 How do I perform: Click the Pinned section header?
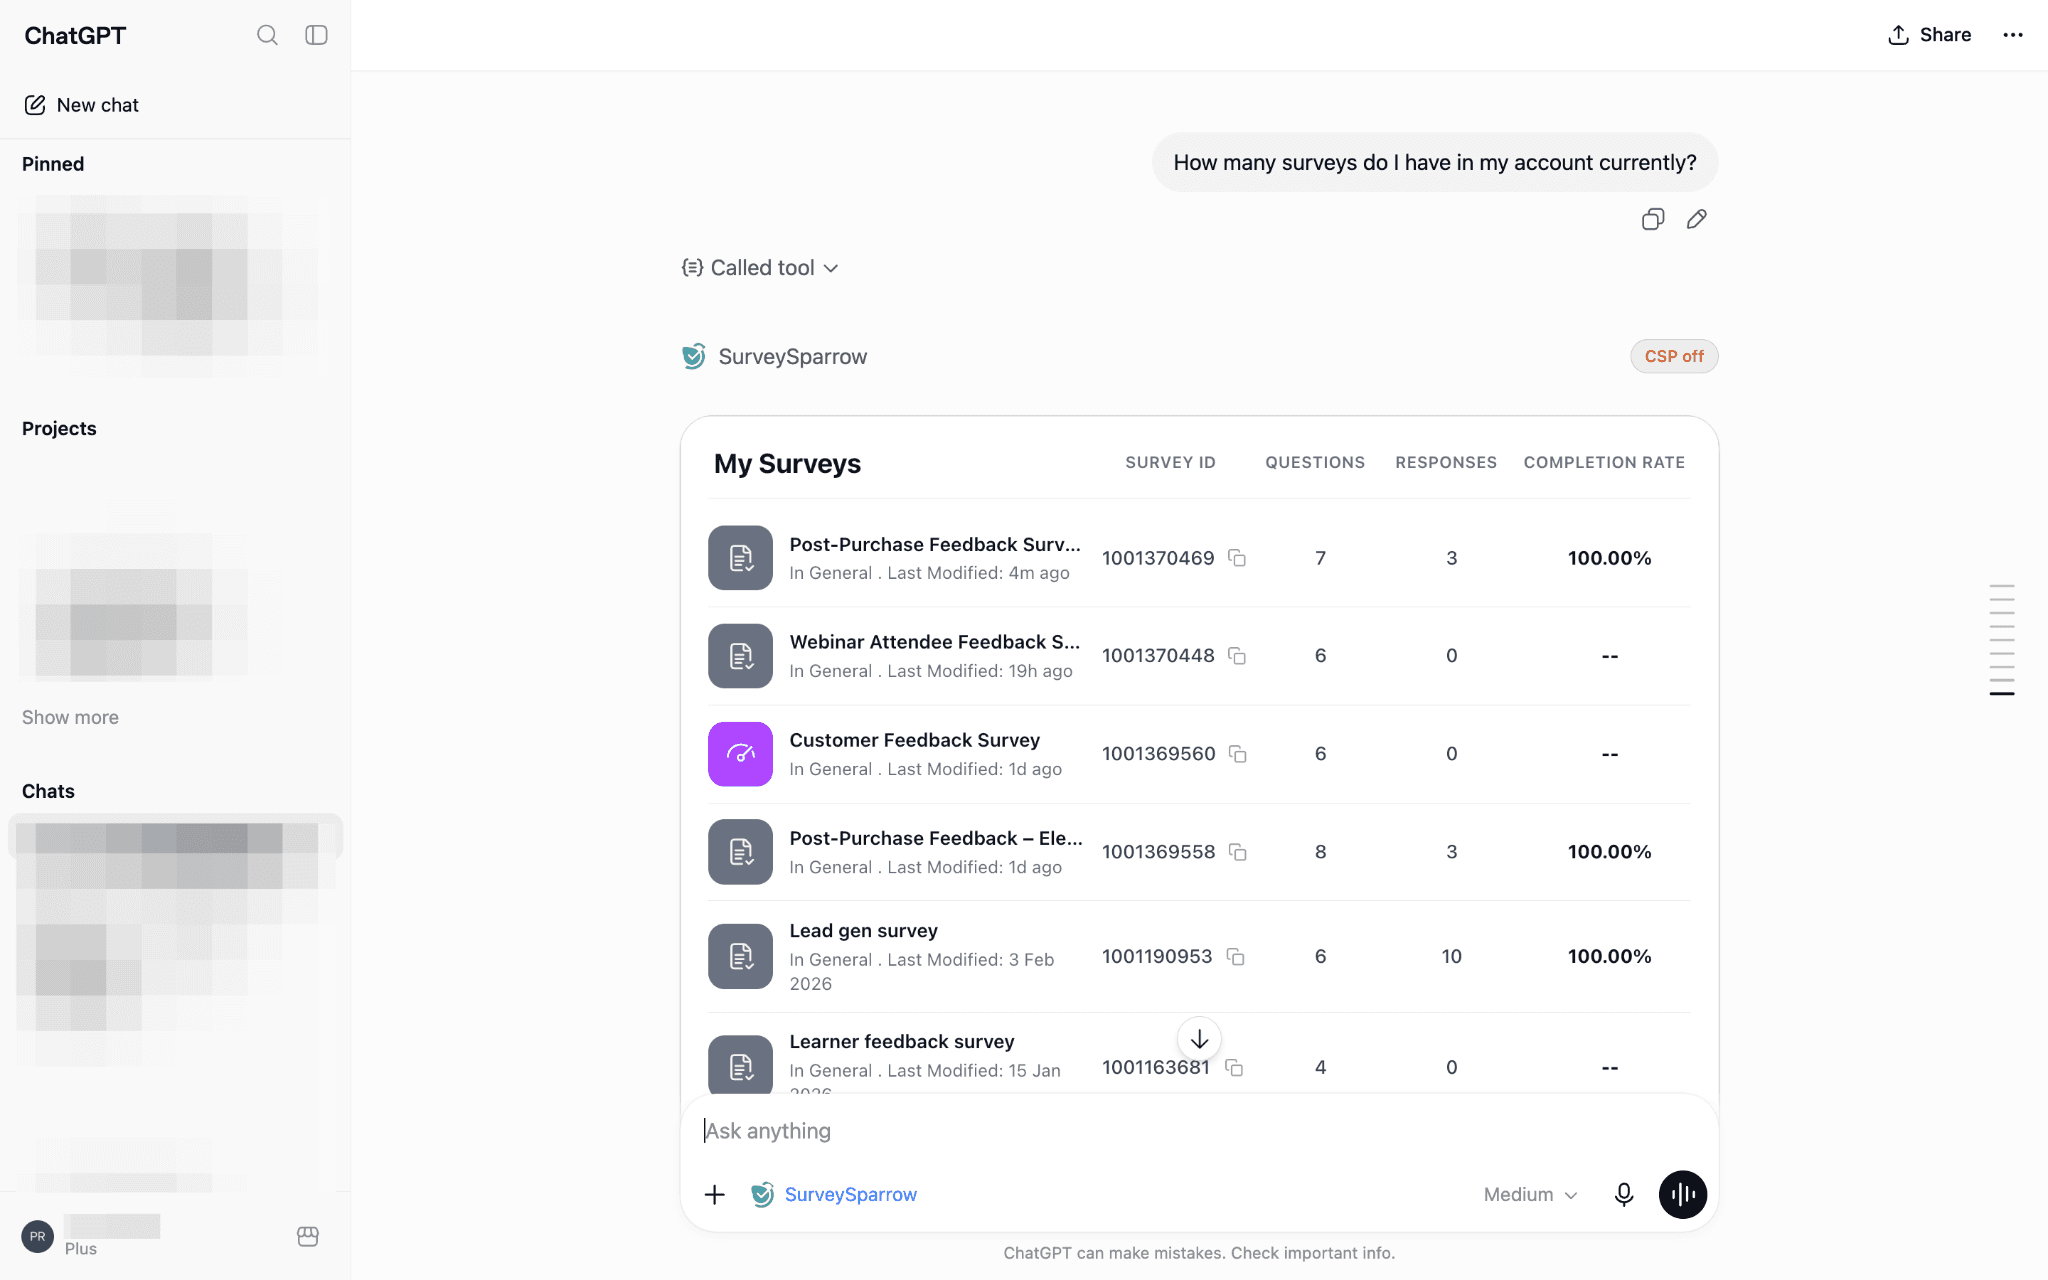click(x=53, y=164)
